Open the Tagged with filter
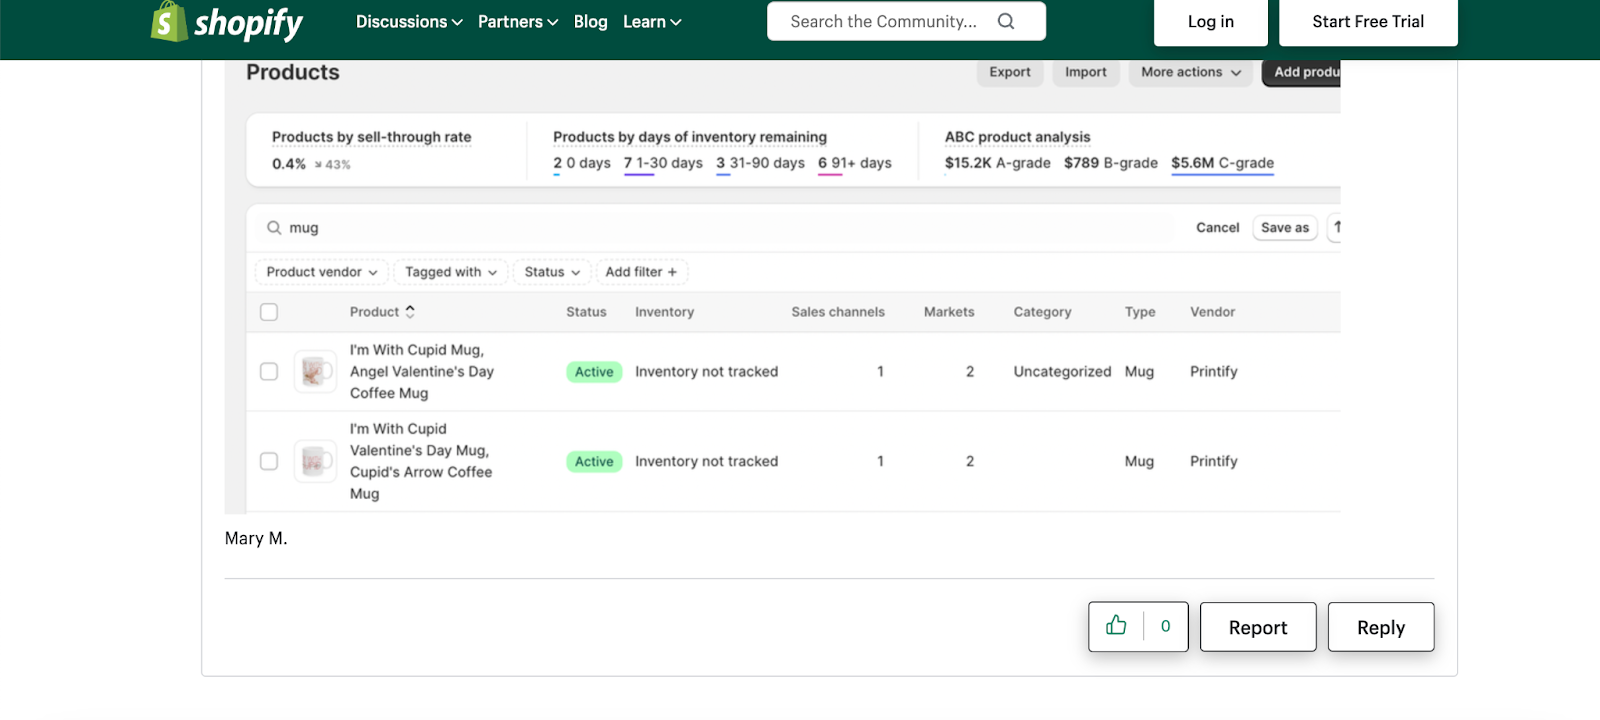The height and width of the screenshot is (720, 1600). click(x=451, y=272)
